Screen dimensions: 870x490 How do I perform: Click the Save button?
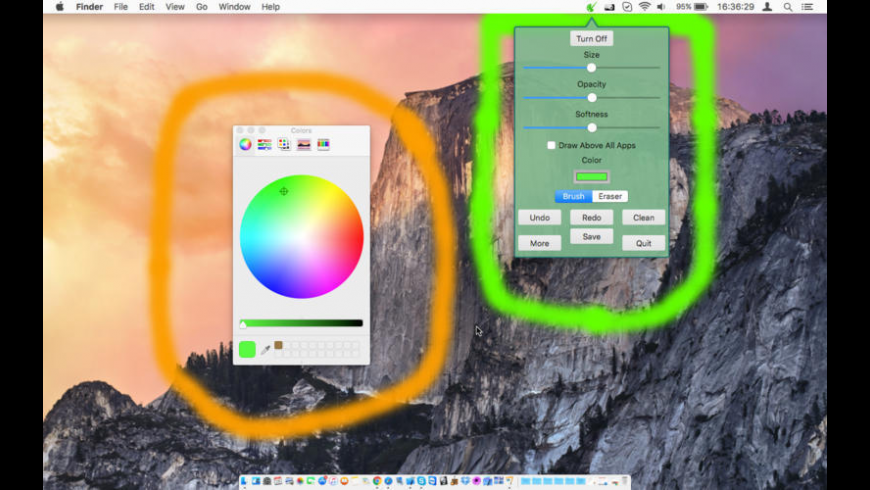[591, 236]
